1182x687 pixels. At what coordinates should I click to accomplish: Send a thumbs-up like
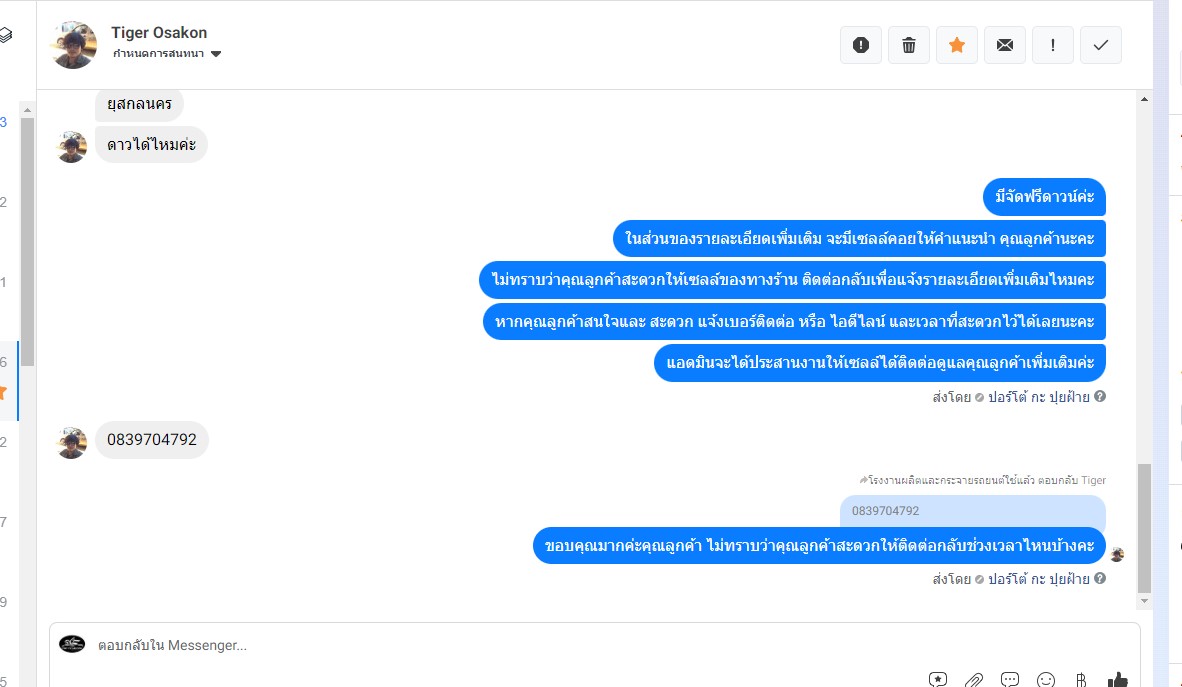(1117, 679)
